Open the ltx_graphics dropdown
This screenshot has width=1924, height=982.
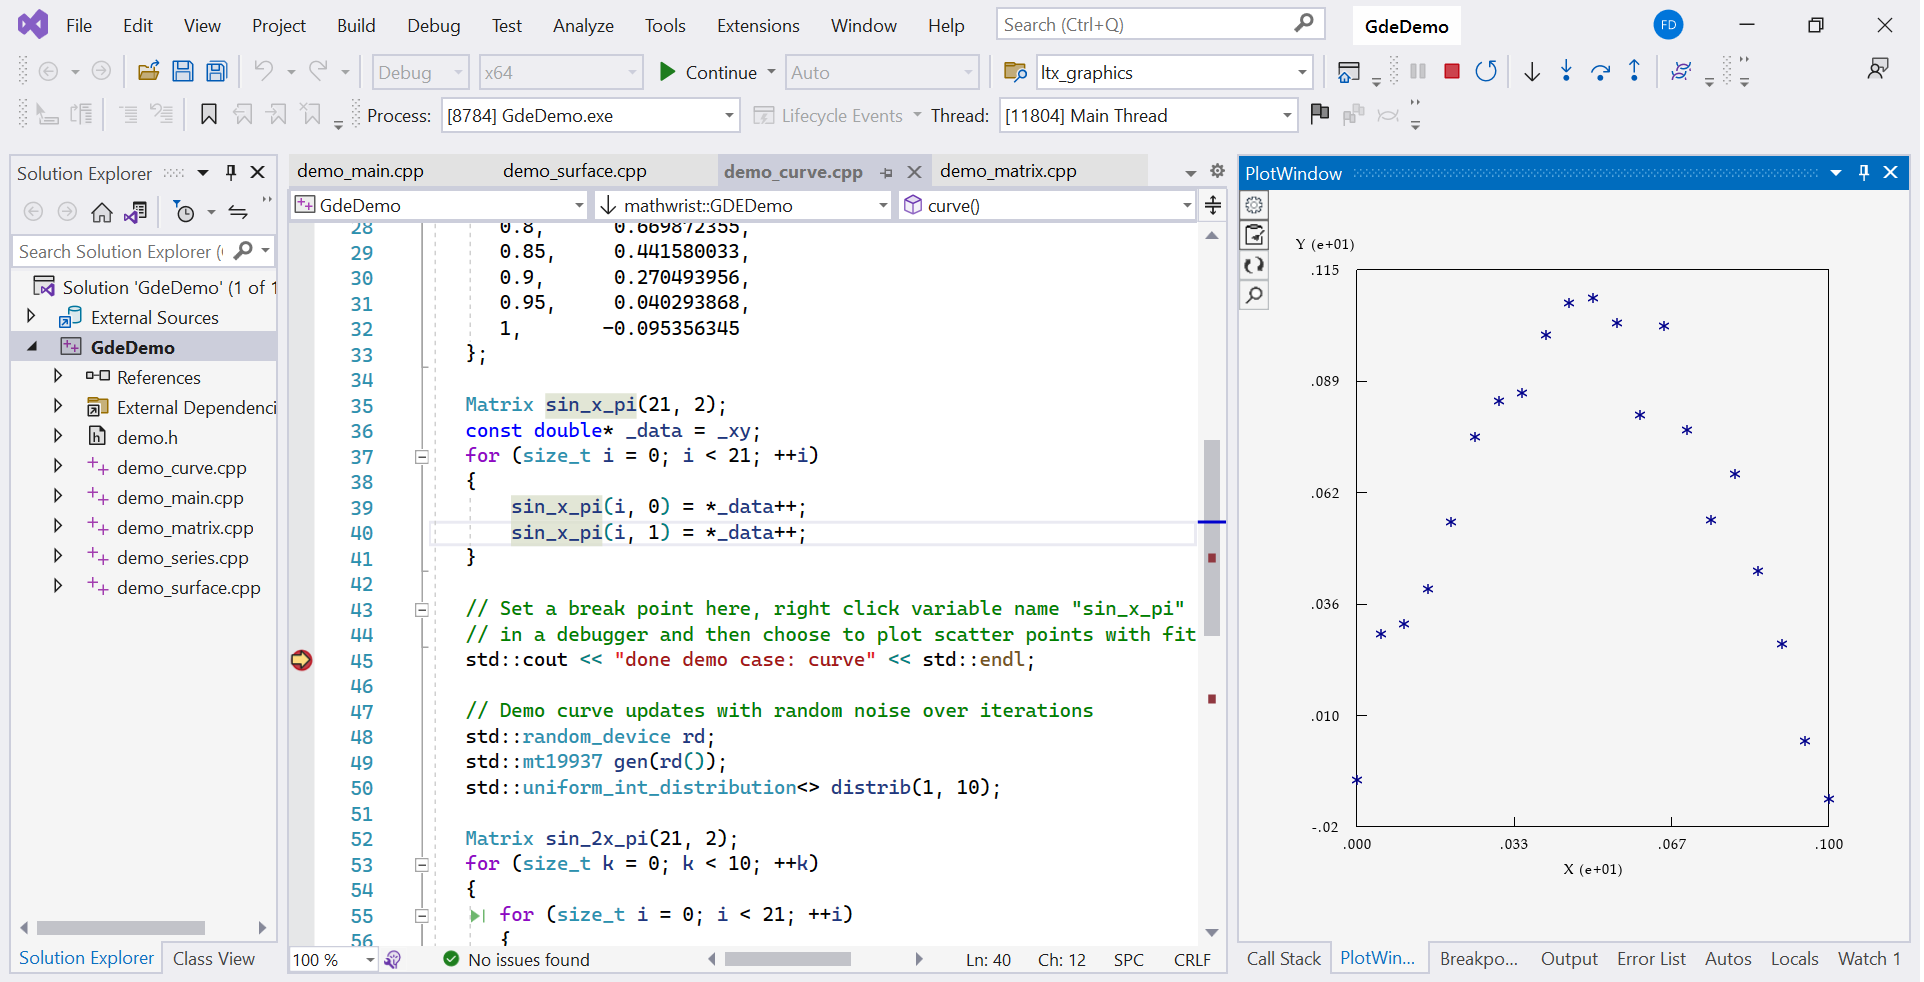coord(1302,72)
